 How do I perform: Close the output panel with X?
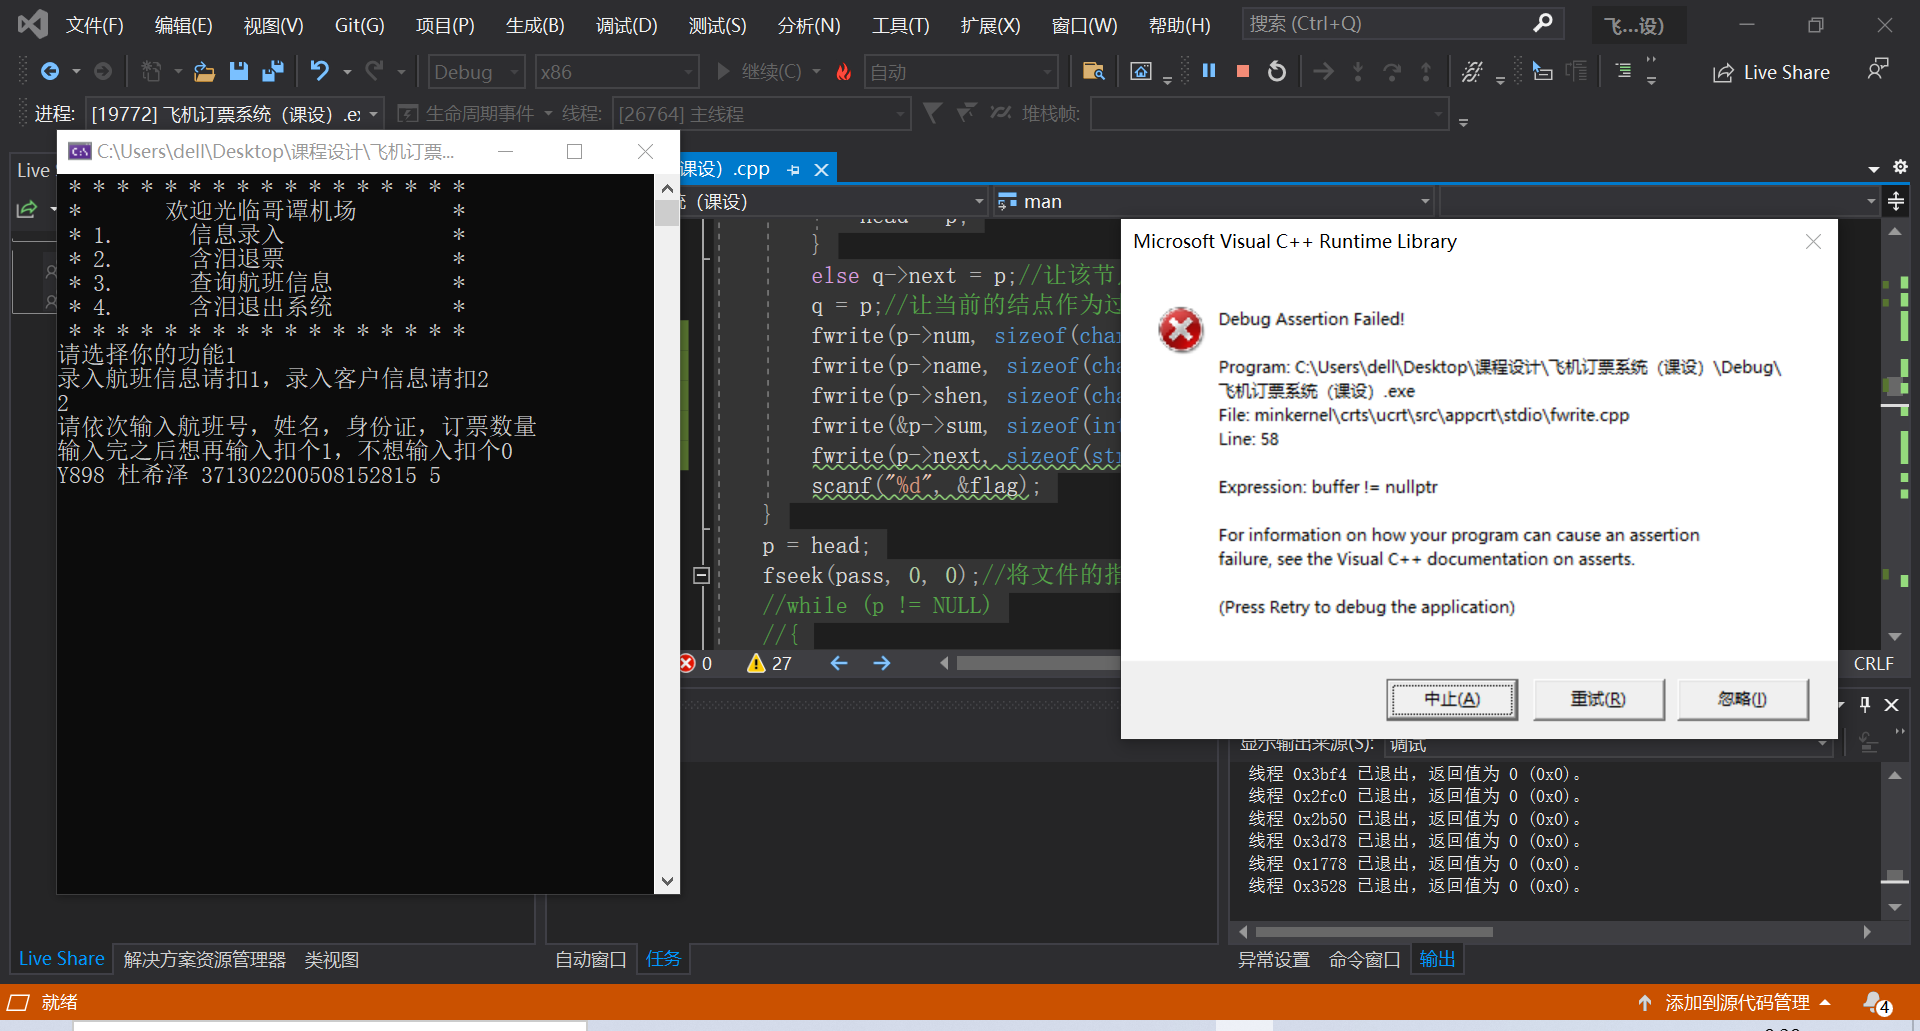coord(1891,705)
